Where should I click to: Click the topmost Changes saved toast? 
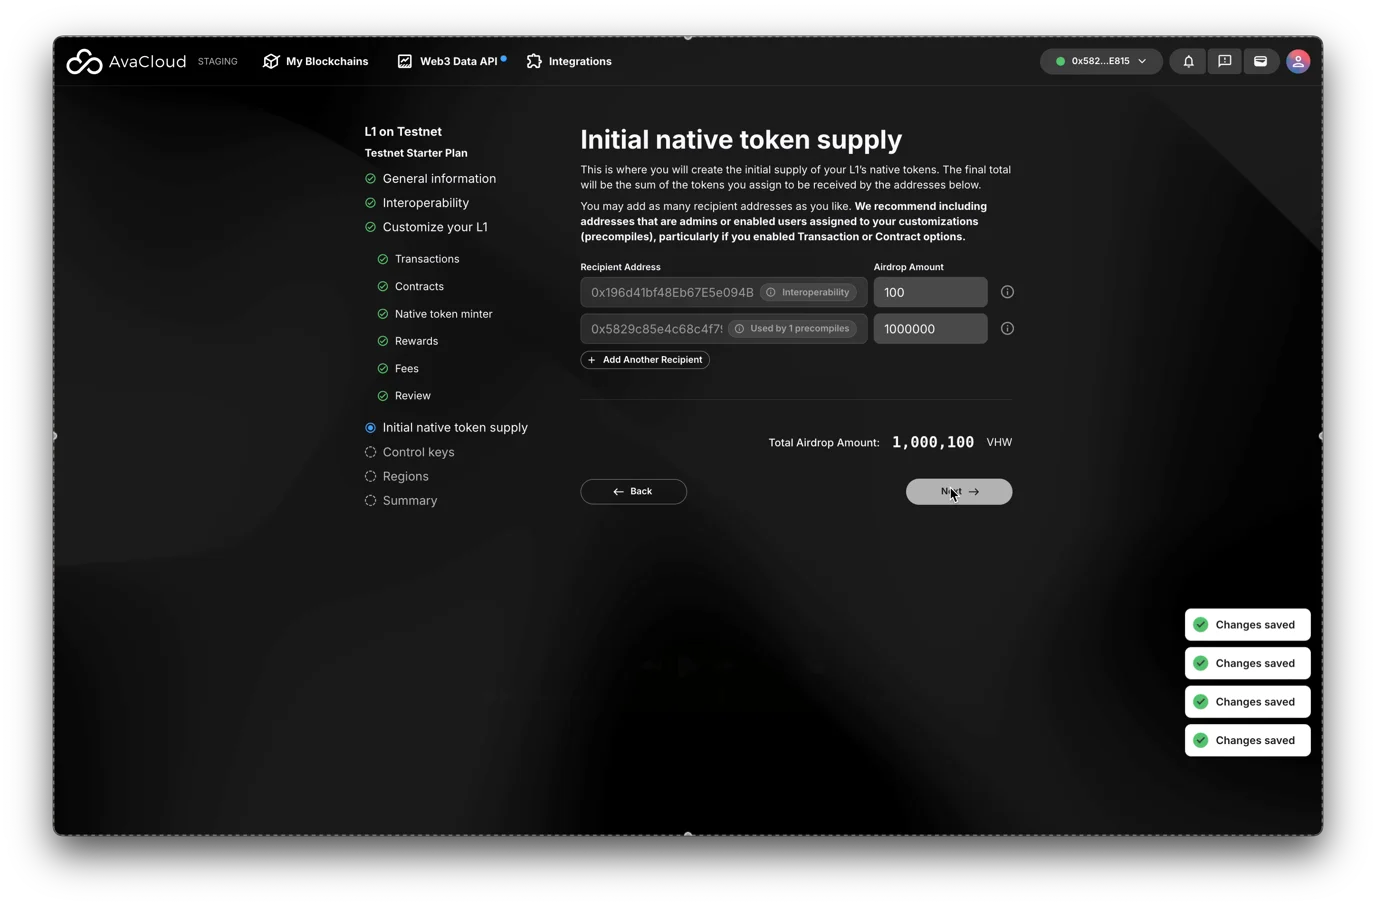[x=1247, y=625]
